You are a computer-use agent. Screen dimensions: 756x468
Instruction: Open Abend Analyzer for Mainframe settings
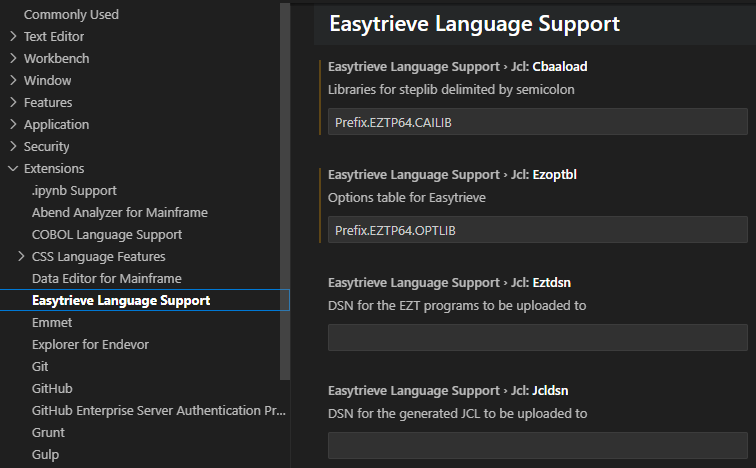[119, 212]
